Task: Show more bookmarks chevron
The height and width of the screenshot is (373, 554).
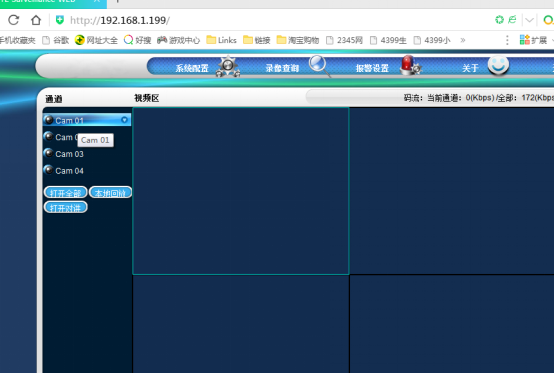Action: point(462,40)
